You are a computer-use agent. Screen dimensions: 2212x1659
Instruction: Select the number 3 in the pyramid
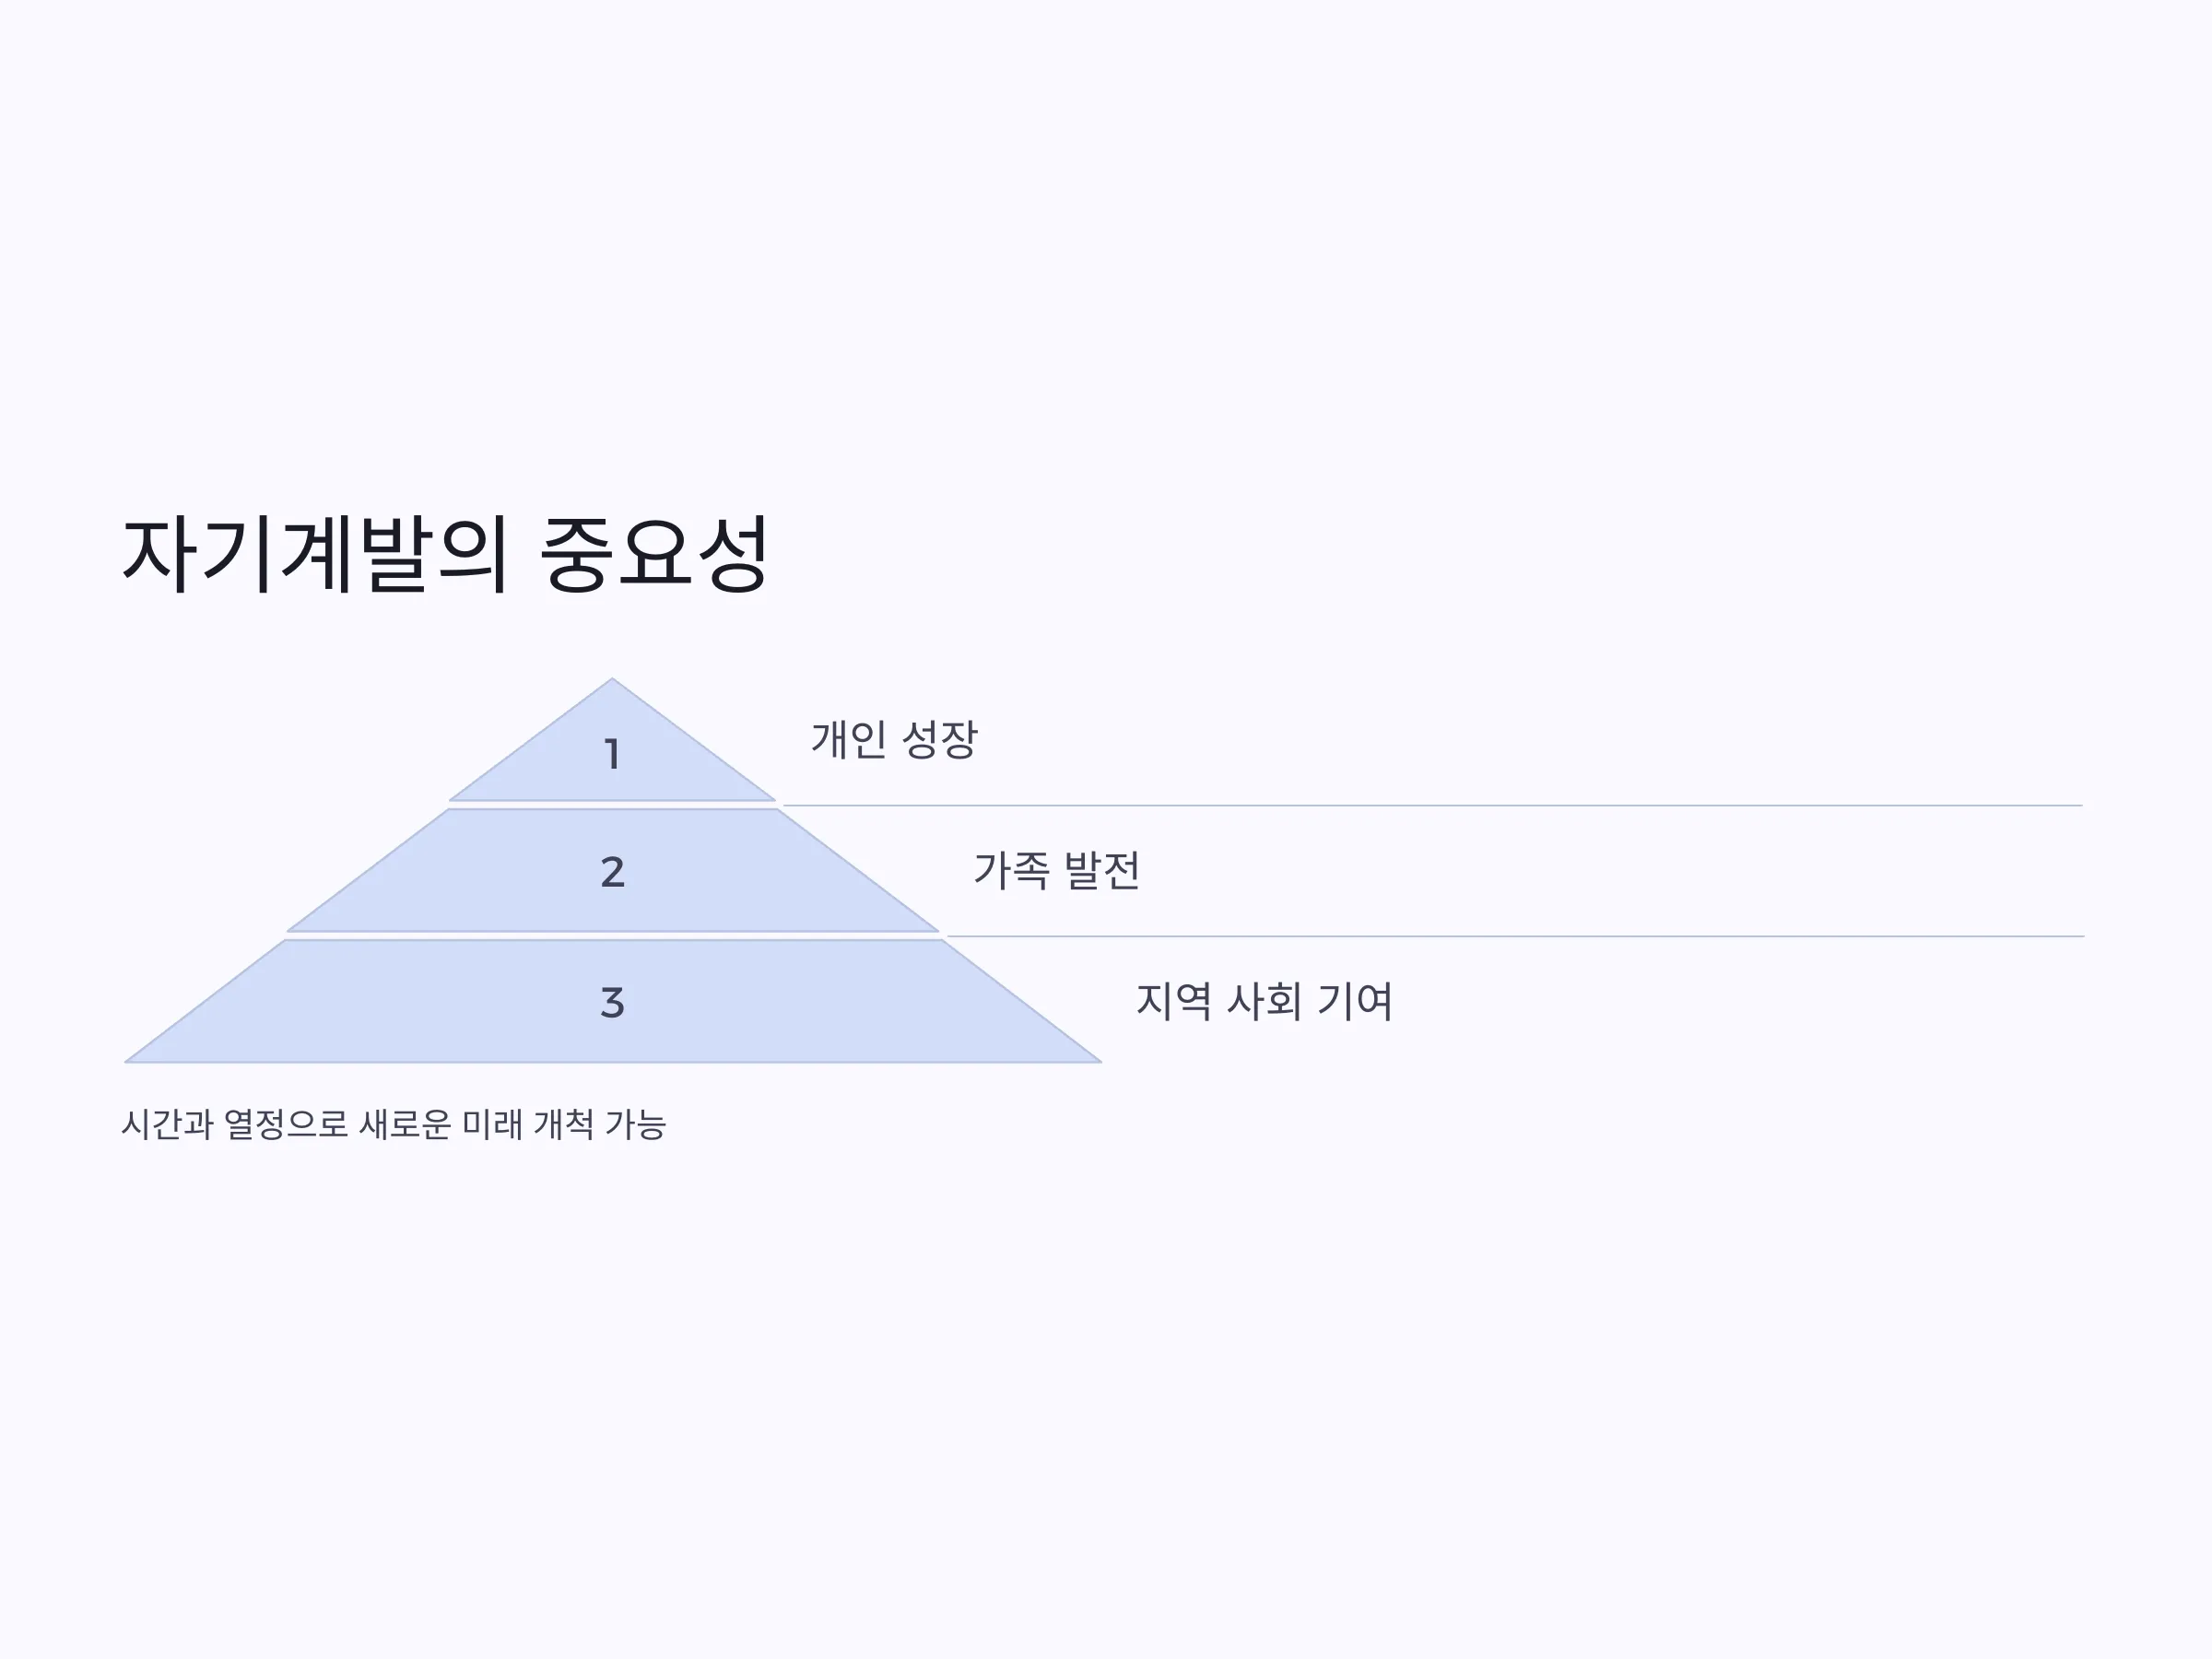612,1002
